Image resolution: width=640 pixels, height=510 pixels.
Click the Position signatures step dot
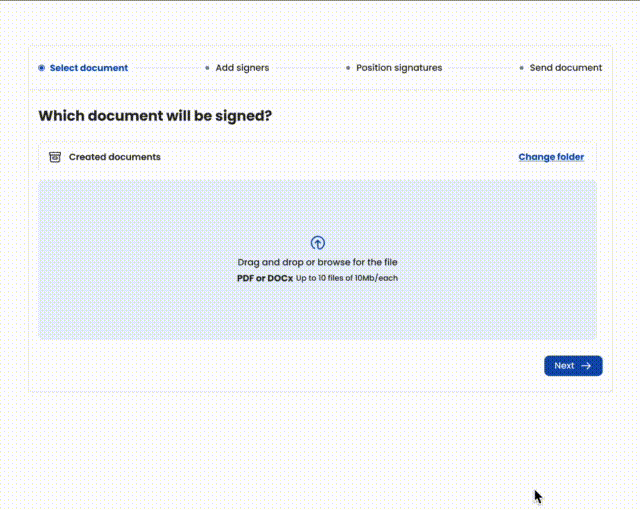coord(348,68)
